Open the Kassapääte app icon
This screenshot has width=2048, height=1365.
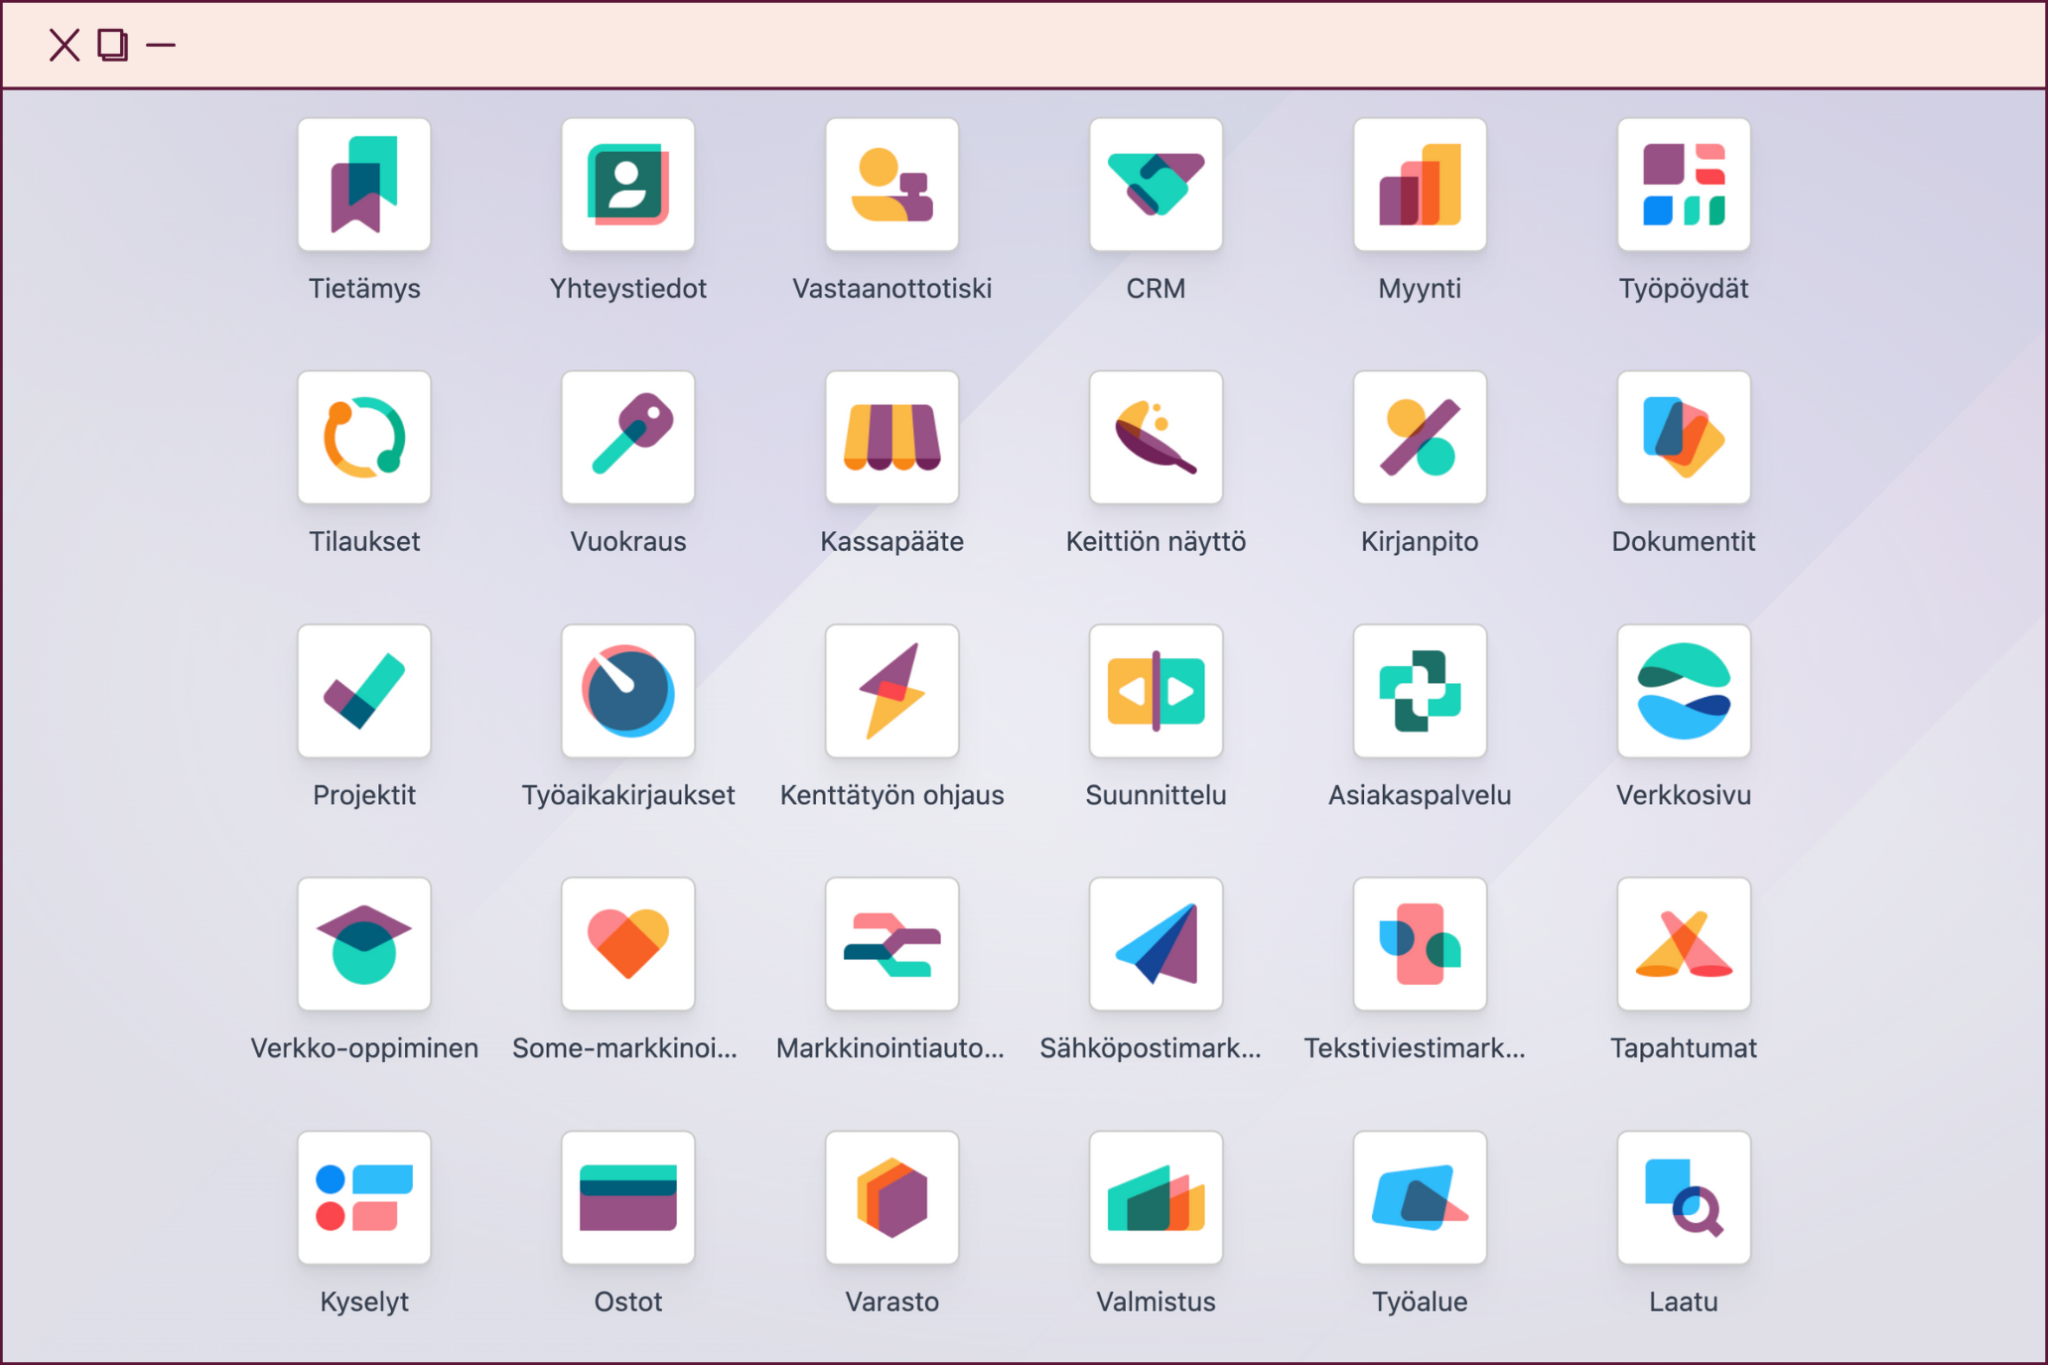click(891, 438)
